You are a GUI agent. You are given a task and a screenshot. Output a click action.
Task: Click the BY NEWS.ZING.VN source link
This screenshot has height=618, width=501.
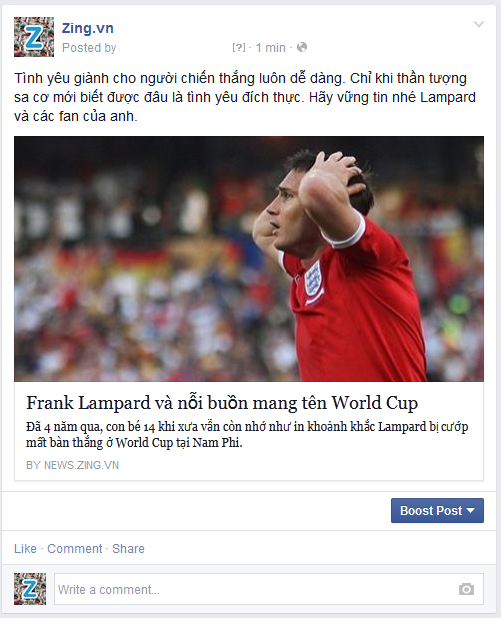tap(72, 465)
